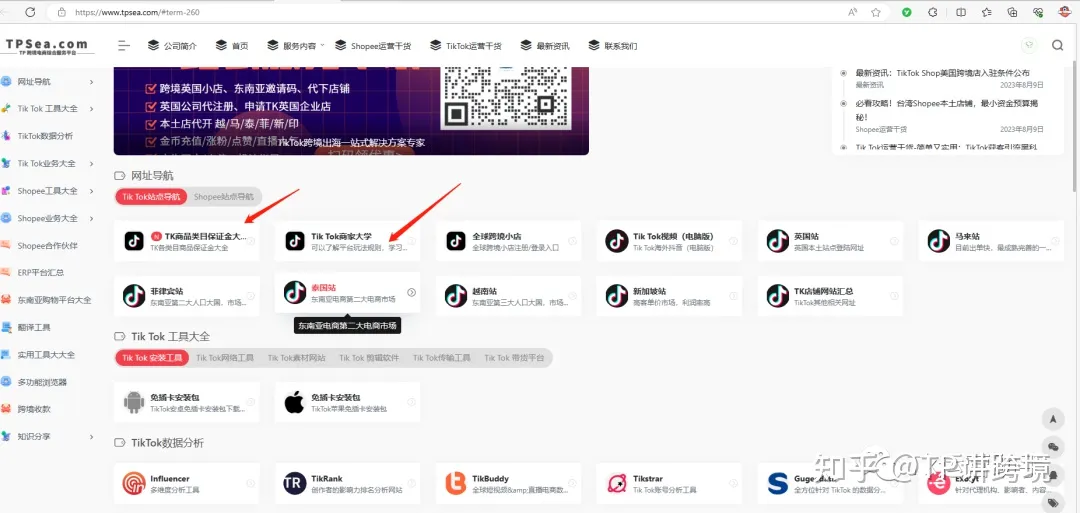Add page to favorites with star icon
The height and width of the screenshot is (513, 1080).
(x=875, y=12)
